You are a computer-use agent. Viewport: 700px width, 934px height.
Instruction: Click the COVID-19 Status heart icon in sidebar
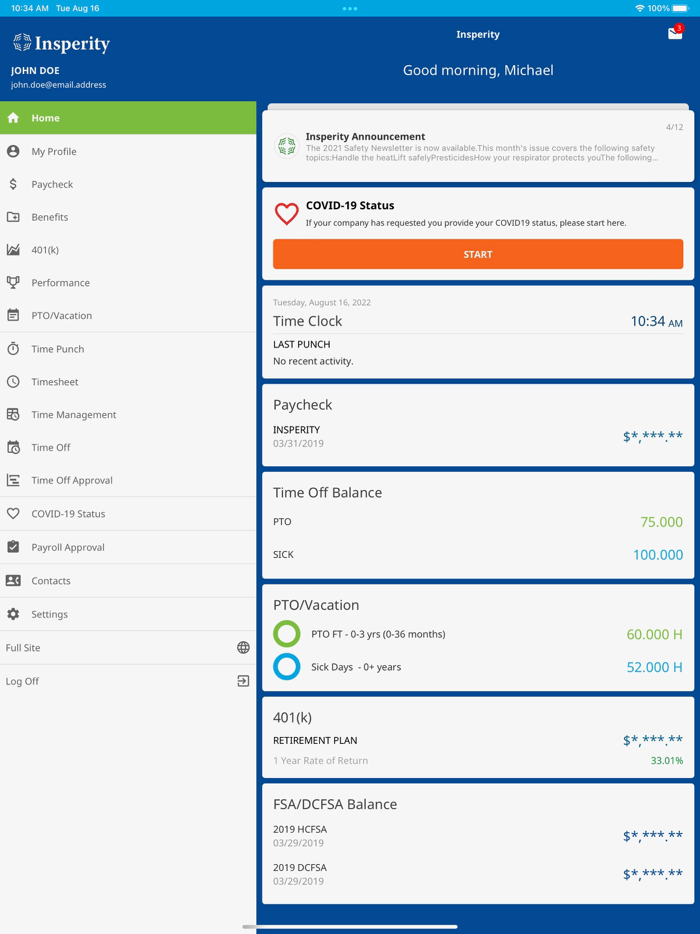(x=13, y=513)
